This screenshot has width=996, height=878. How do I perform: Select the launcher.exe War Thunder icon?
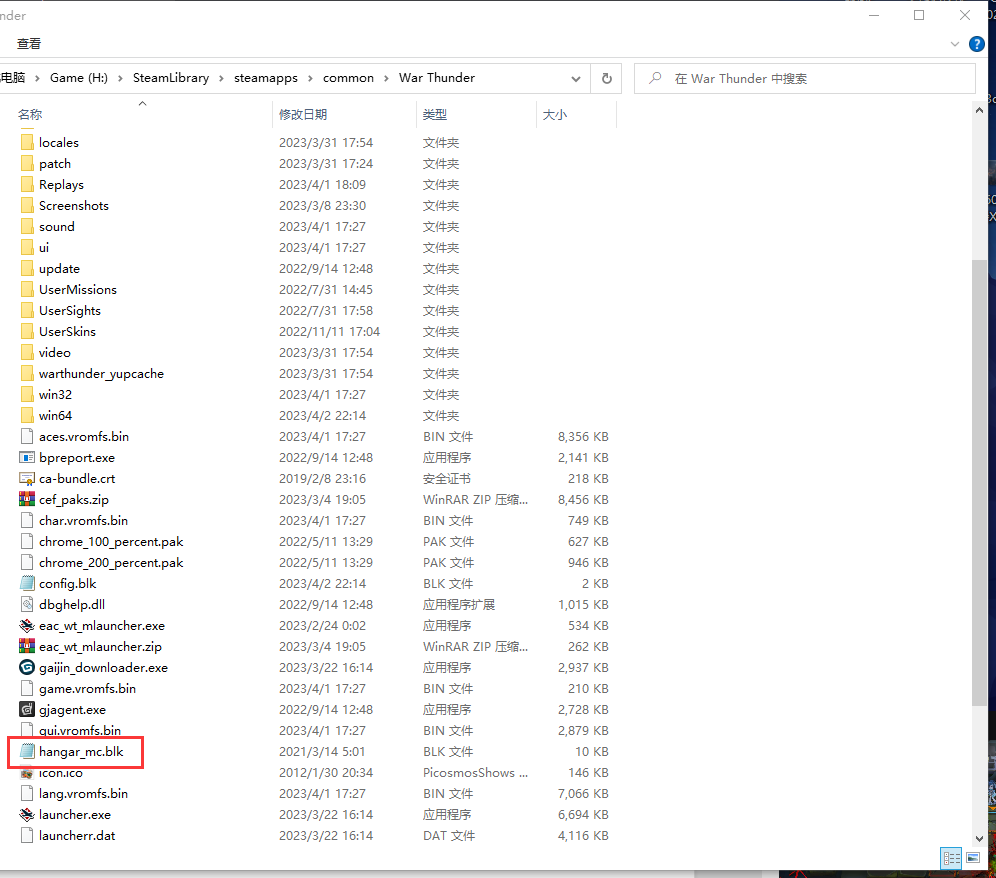(27, 814)
